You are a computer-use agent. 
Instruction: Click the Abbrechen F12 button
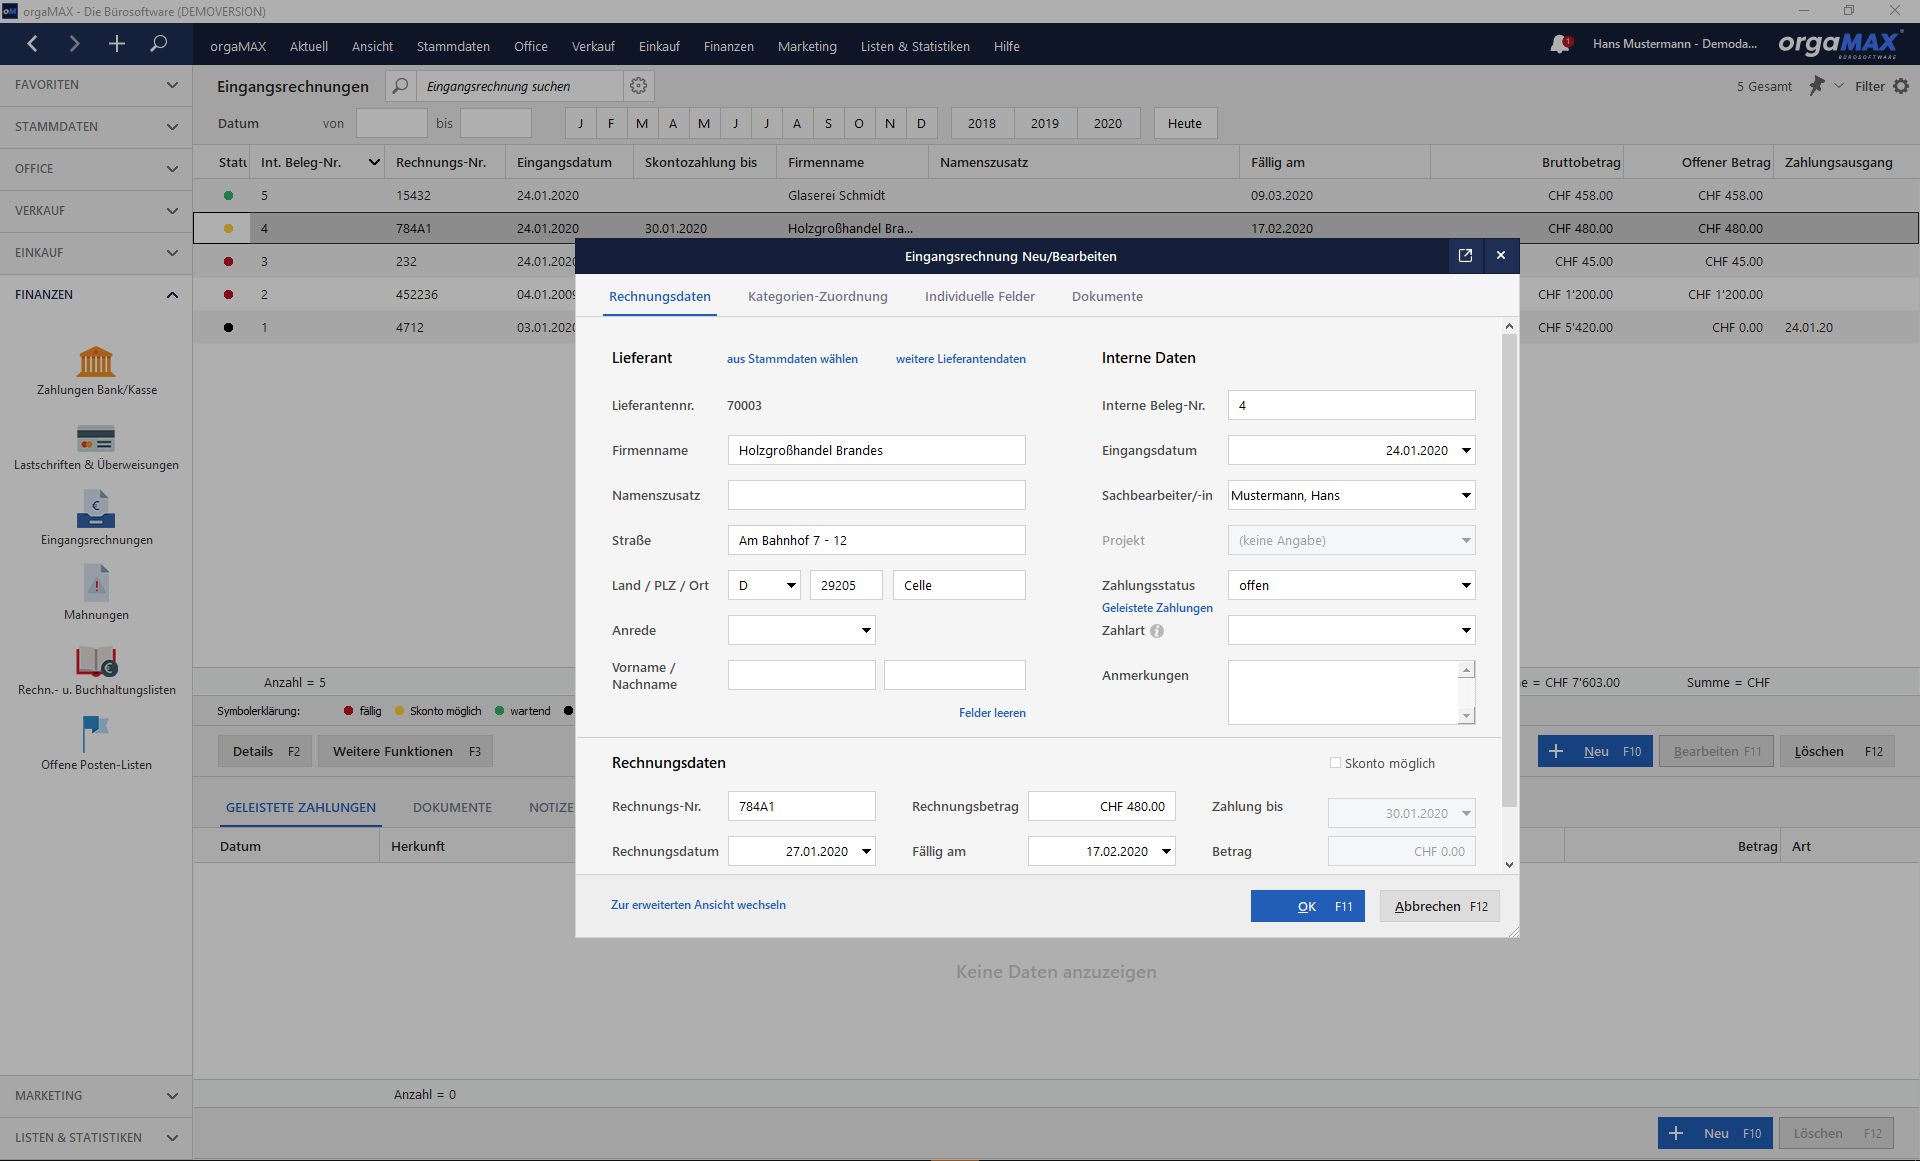pyautogui.click(x=1440, y=906)
